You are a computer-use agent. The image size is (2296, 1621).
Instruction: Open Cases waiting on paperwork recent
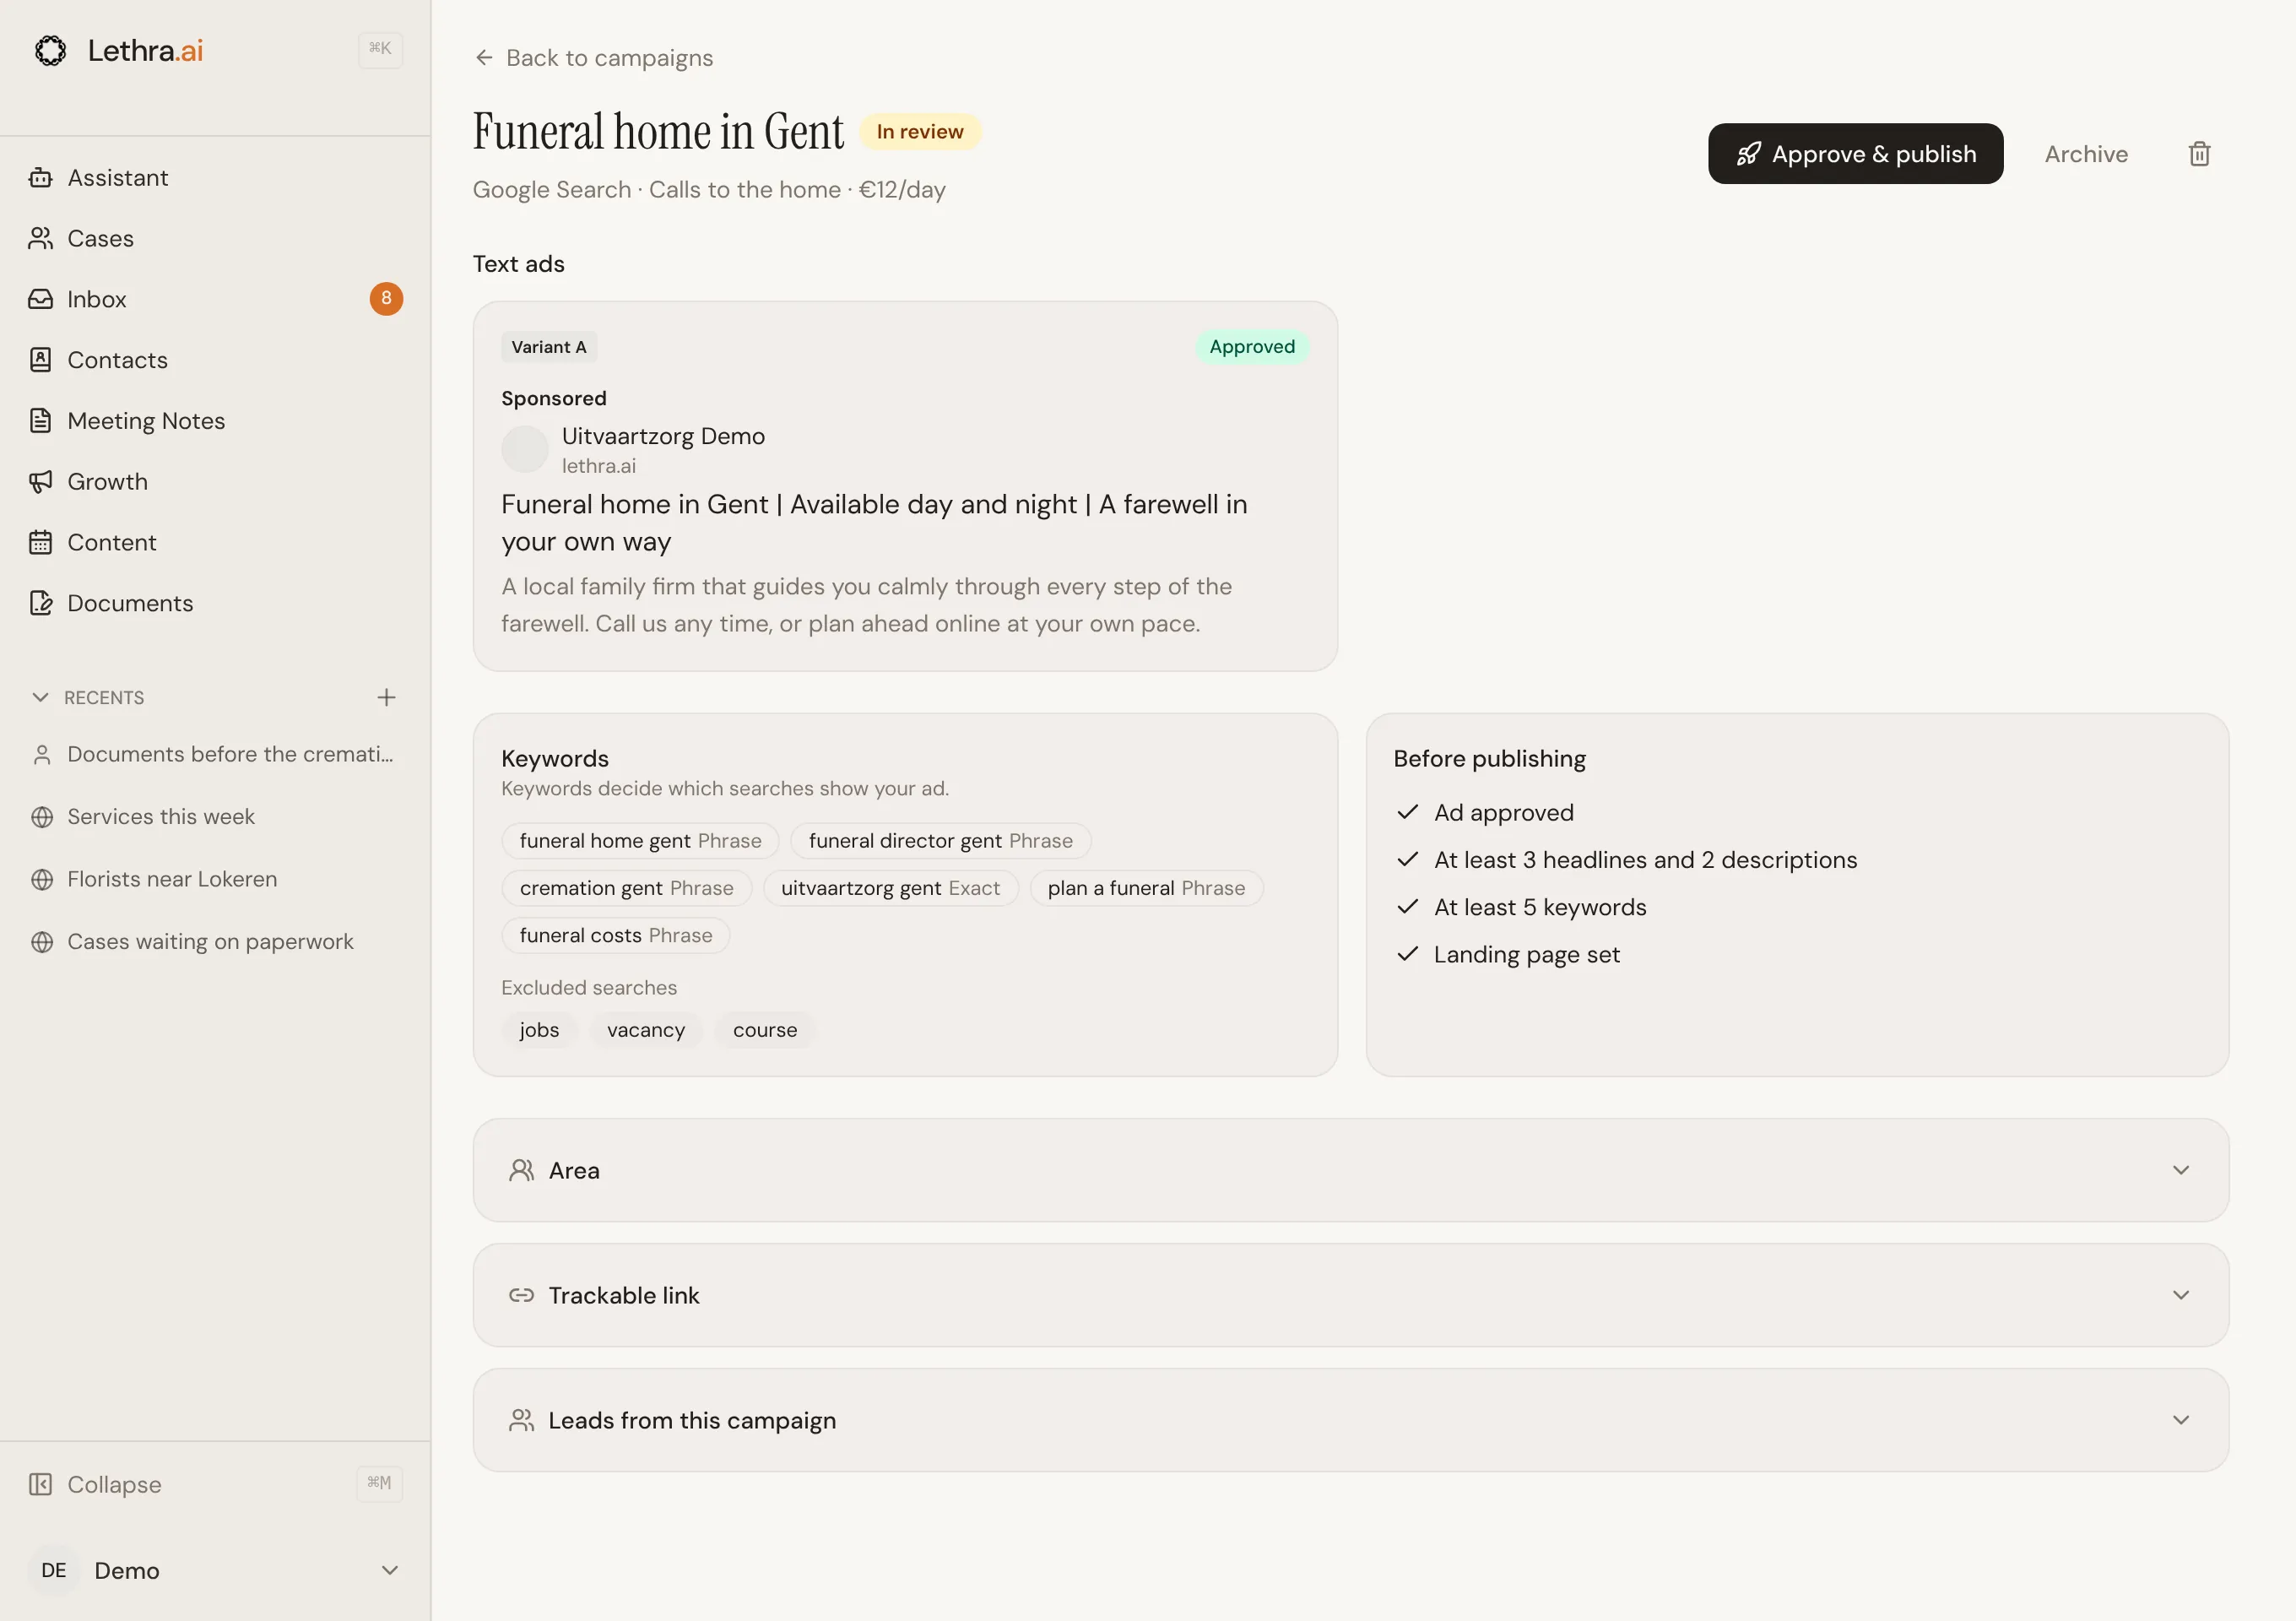click(x=215, y=942)
